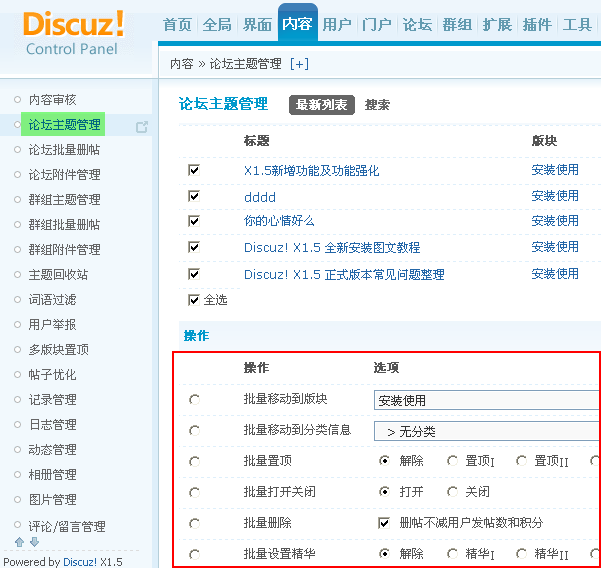The width and height of the screenshot is (601, 568).
Task: Select 置顶I radio option
Action: point(454,461)
